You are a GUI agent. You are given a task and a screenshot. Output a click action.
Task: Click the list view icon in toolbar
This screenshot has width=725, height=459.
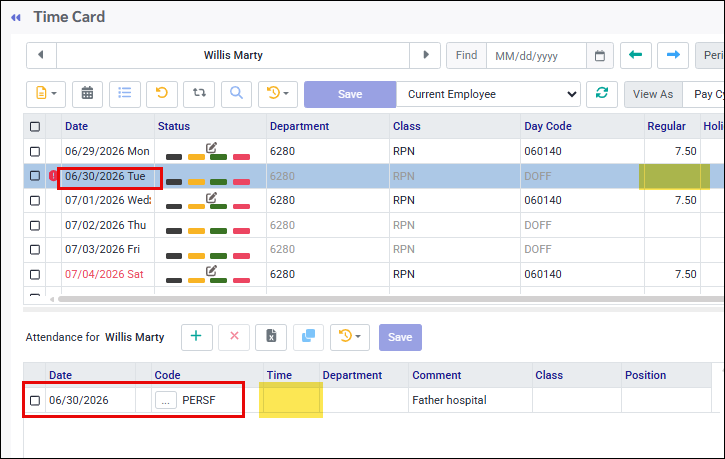(x=124, y=94)
